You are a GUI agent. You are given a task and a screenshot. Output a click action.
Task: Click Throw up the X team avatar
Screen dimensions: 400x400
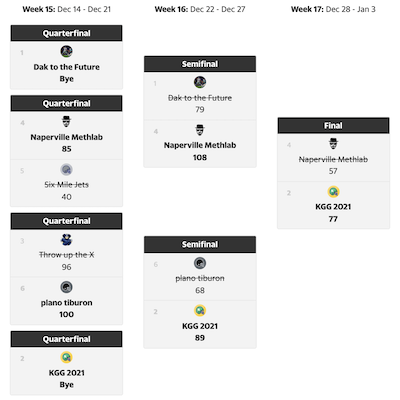click(67, 240)
